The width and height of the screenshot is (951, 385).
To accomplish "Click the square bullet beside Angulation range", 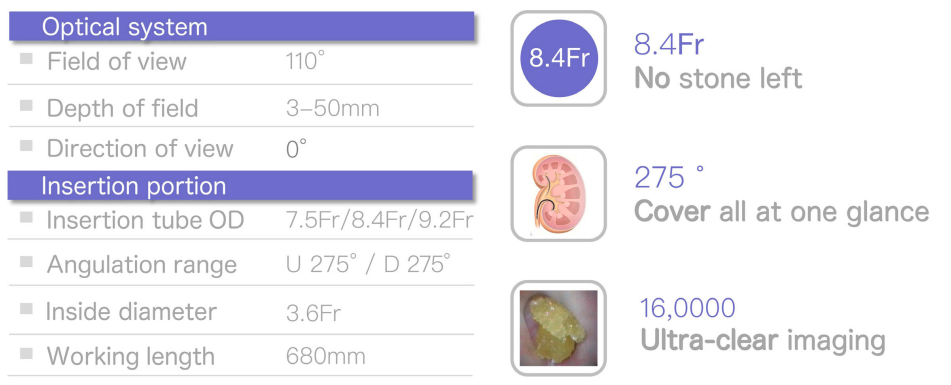I will point(26,262).
